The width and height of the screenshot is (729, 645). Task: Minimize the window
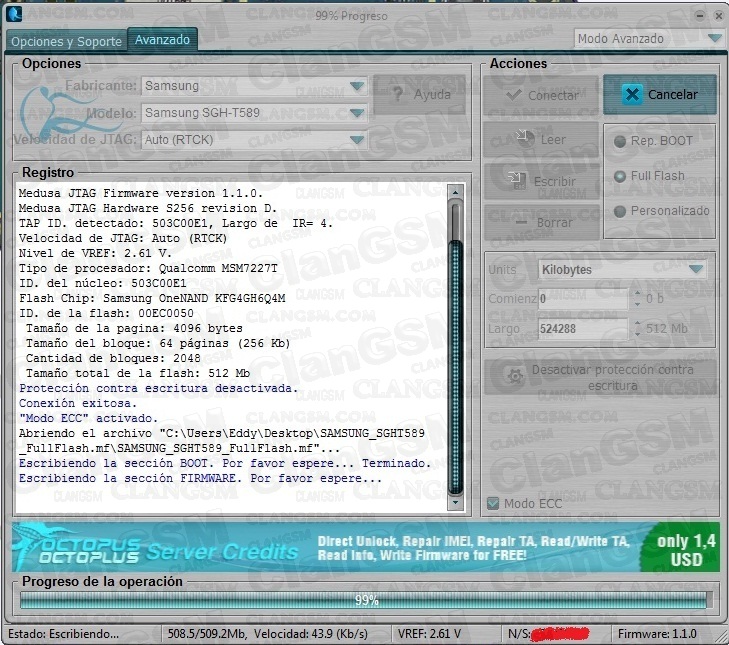click(699, 15)
